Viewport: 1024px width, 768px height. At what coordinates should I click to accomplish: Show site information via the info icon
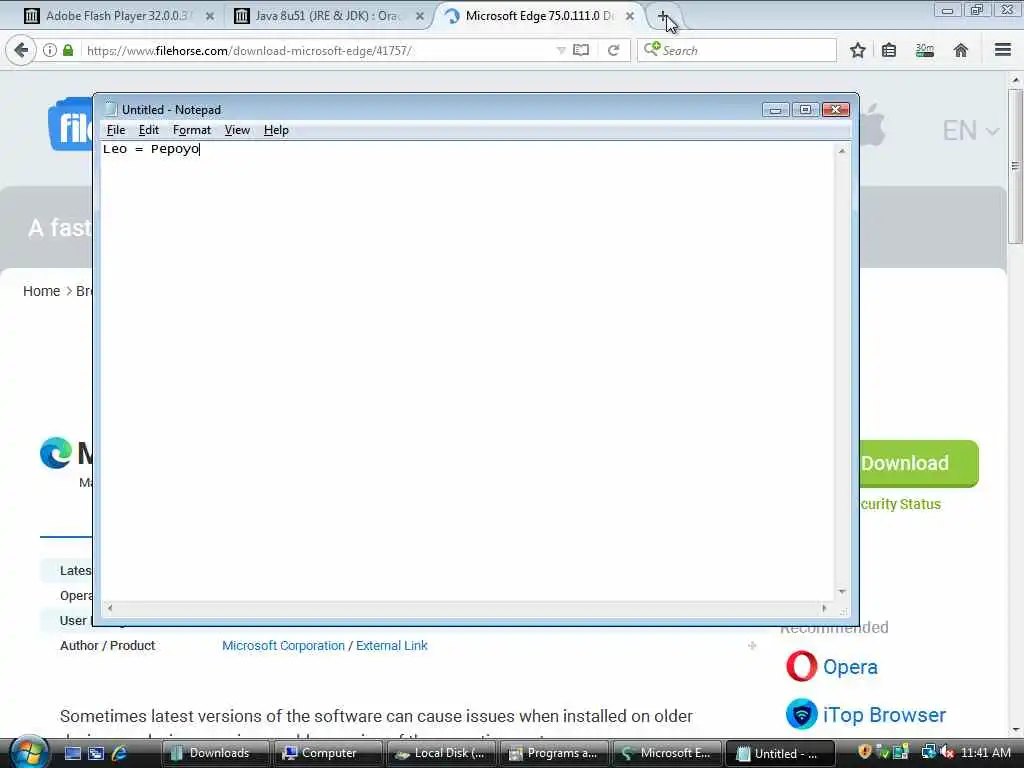click(x=50, y=50)
